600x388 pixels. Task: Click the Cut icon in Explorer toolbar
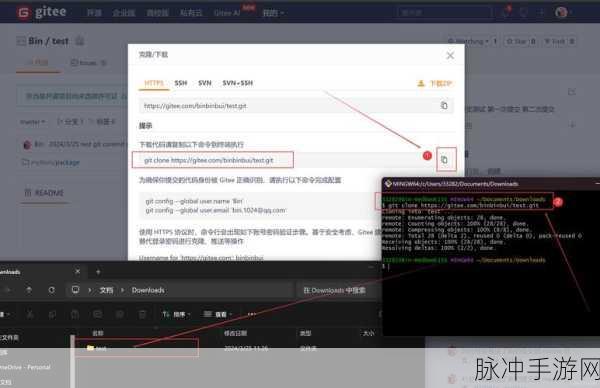(x=29, y=314)
